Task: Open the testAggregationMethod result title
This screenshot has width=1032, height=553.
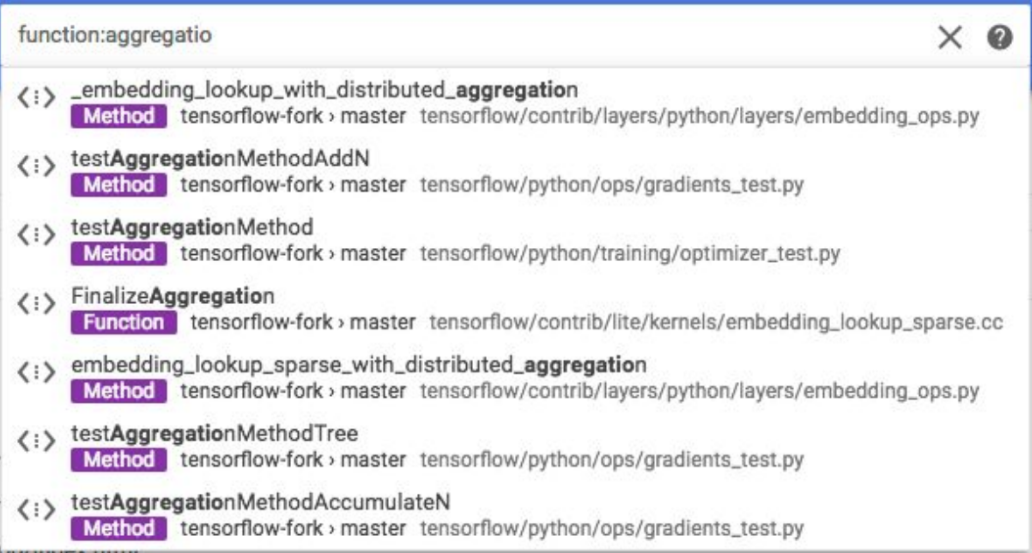Action: coord(192,227)
